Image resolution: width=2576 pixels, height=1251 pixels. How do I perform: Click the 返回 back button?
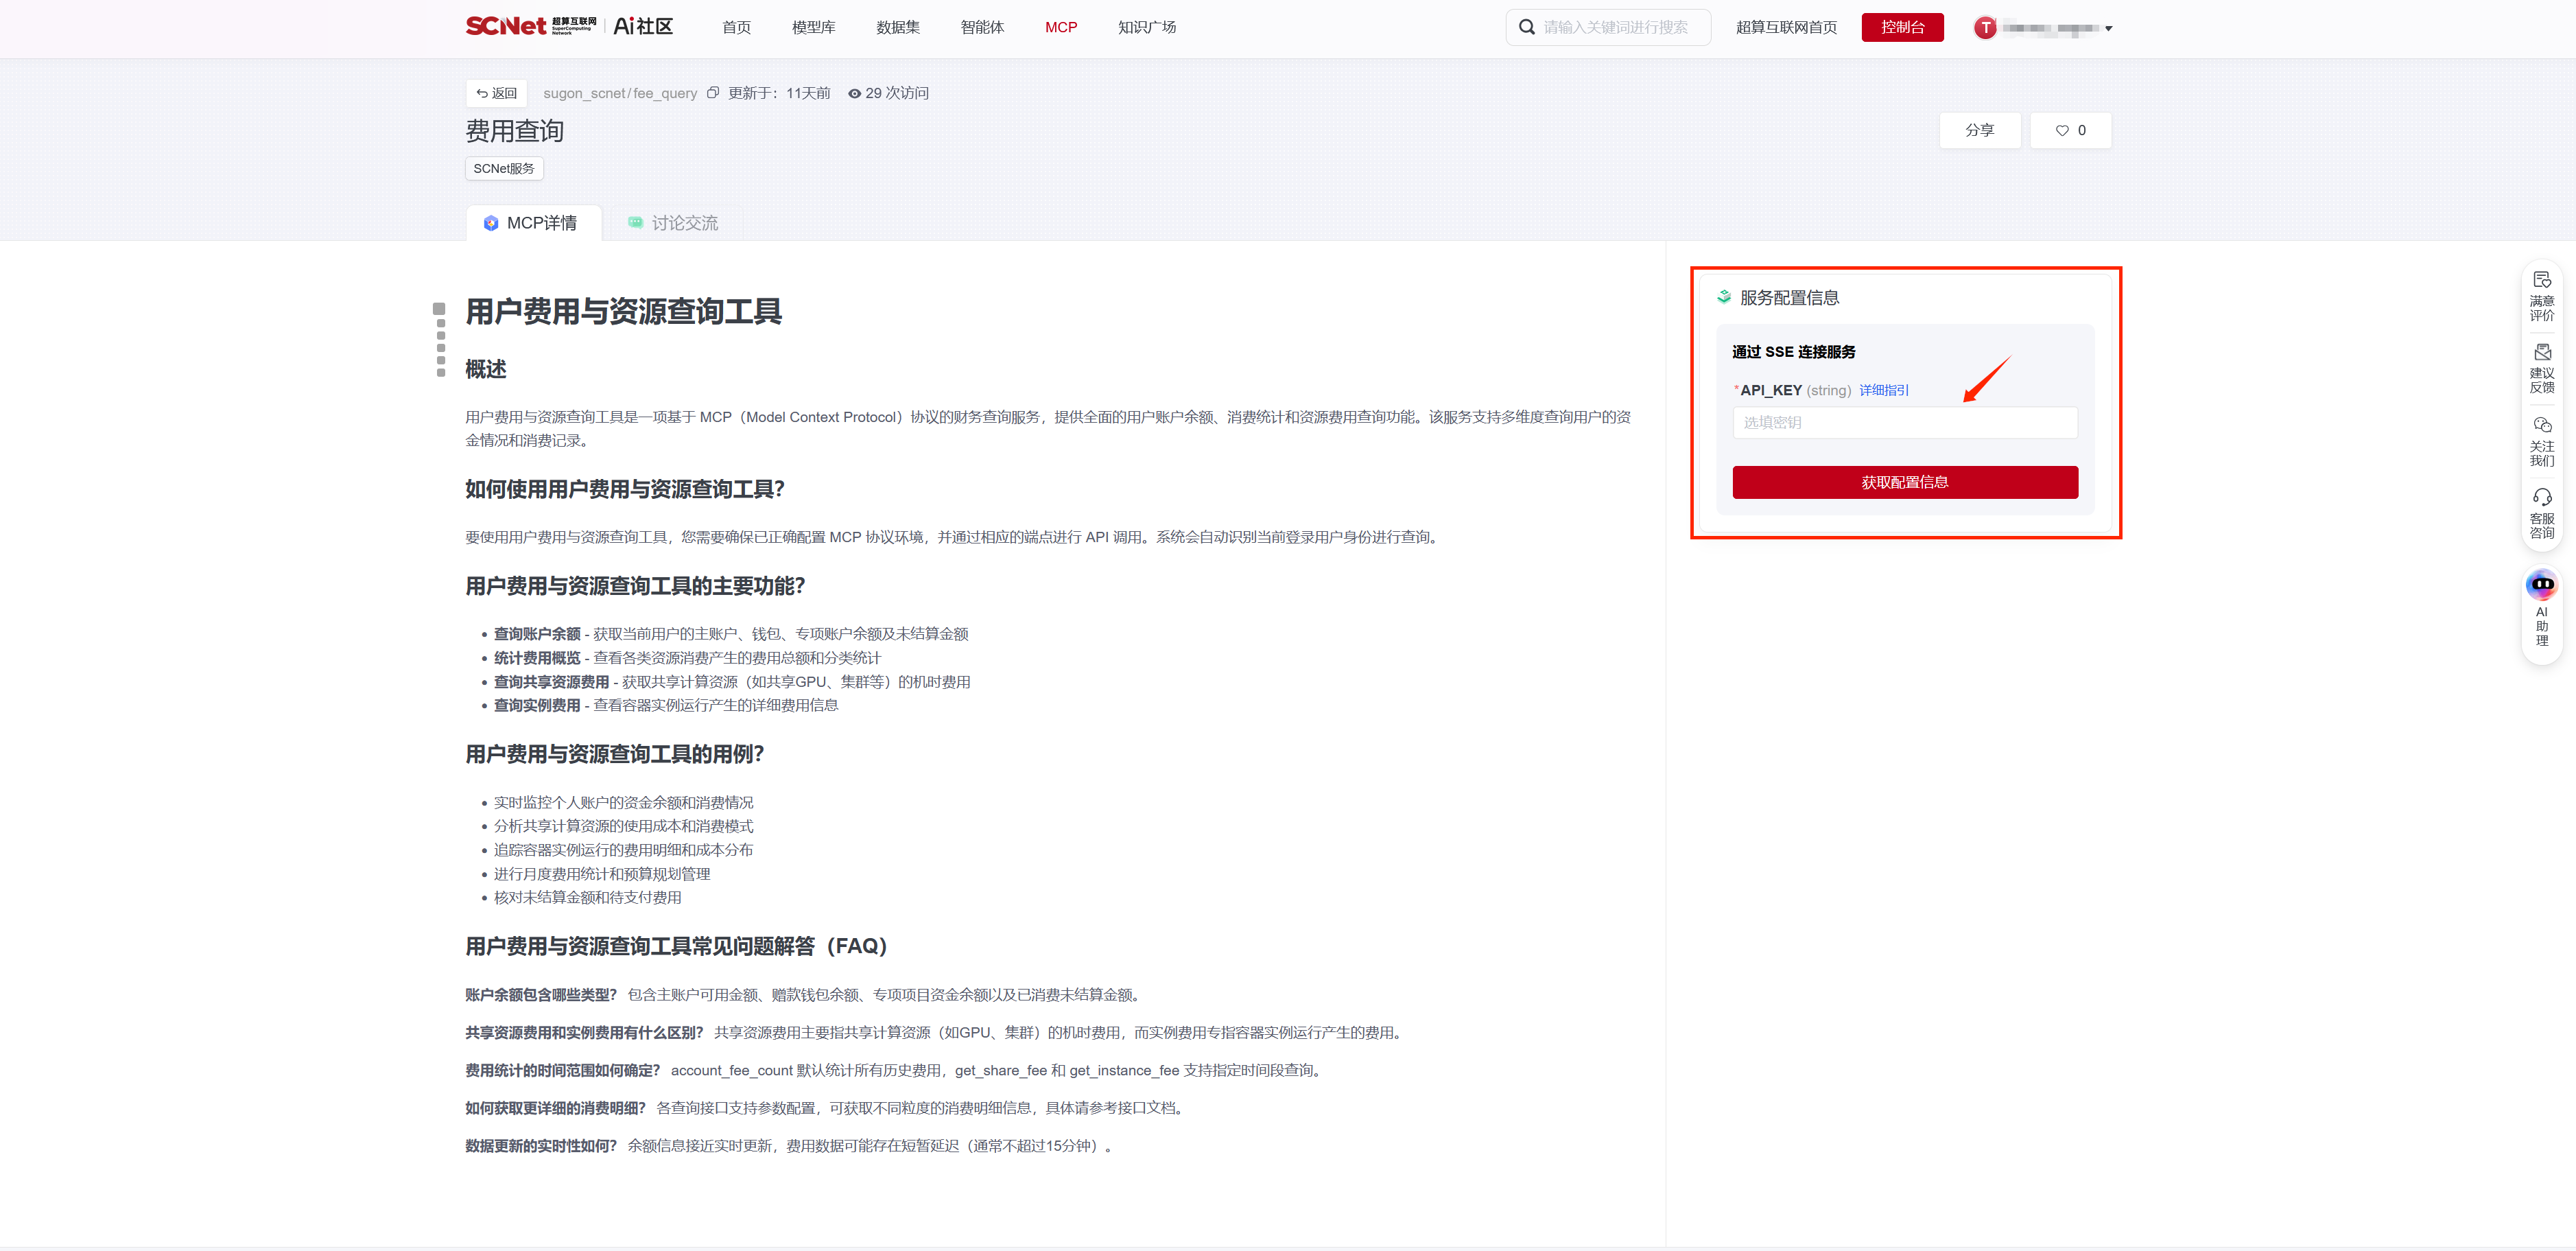pyautogui.click(x=497, y=93)
